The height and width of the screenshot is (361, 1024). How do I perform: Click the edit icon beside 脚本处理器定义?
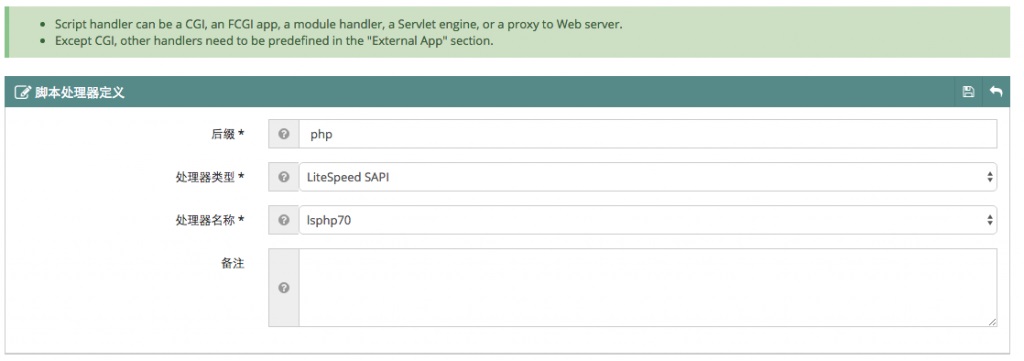click(23, 92)
